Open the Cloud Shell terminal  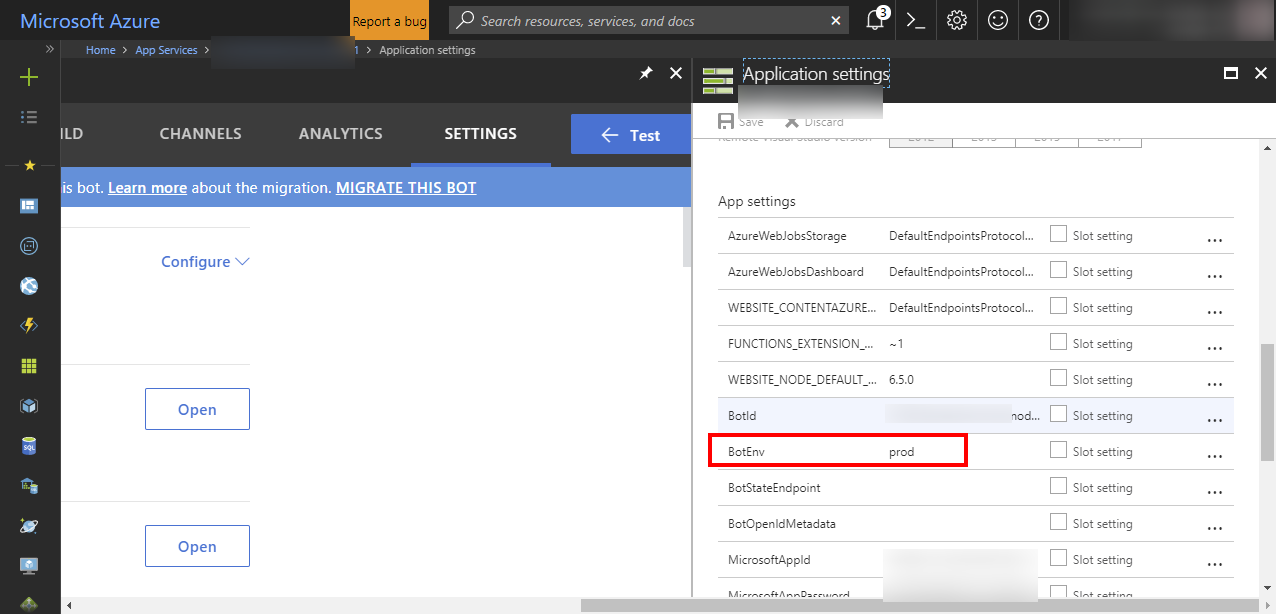pos(914,20)
